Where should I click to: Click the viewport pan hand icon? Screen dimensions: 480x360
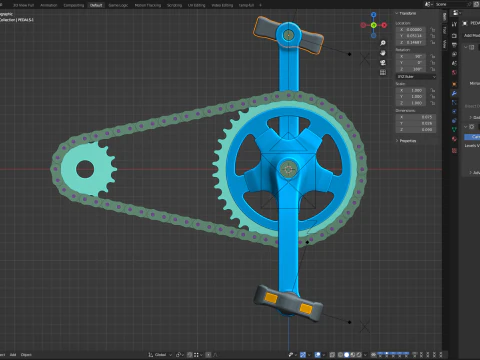(x=383, y=53)
